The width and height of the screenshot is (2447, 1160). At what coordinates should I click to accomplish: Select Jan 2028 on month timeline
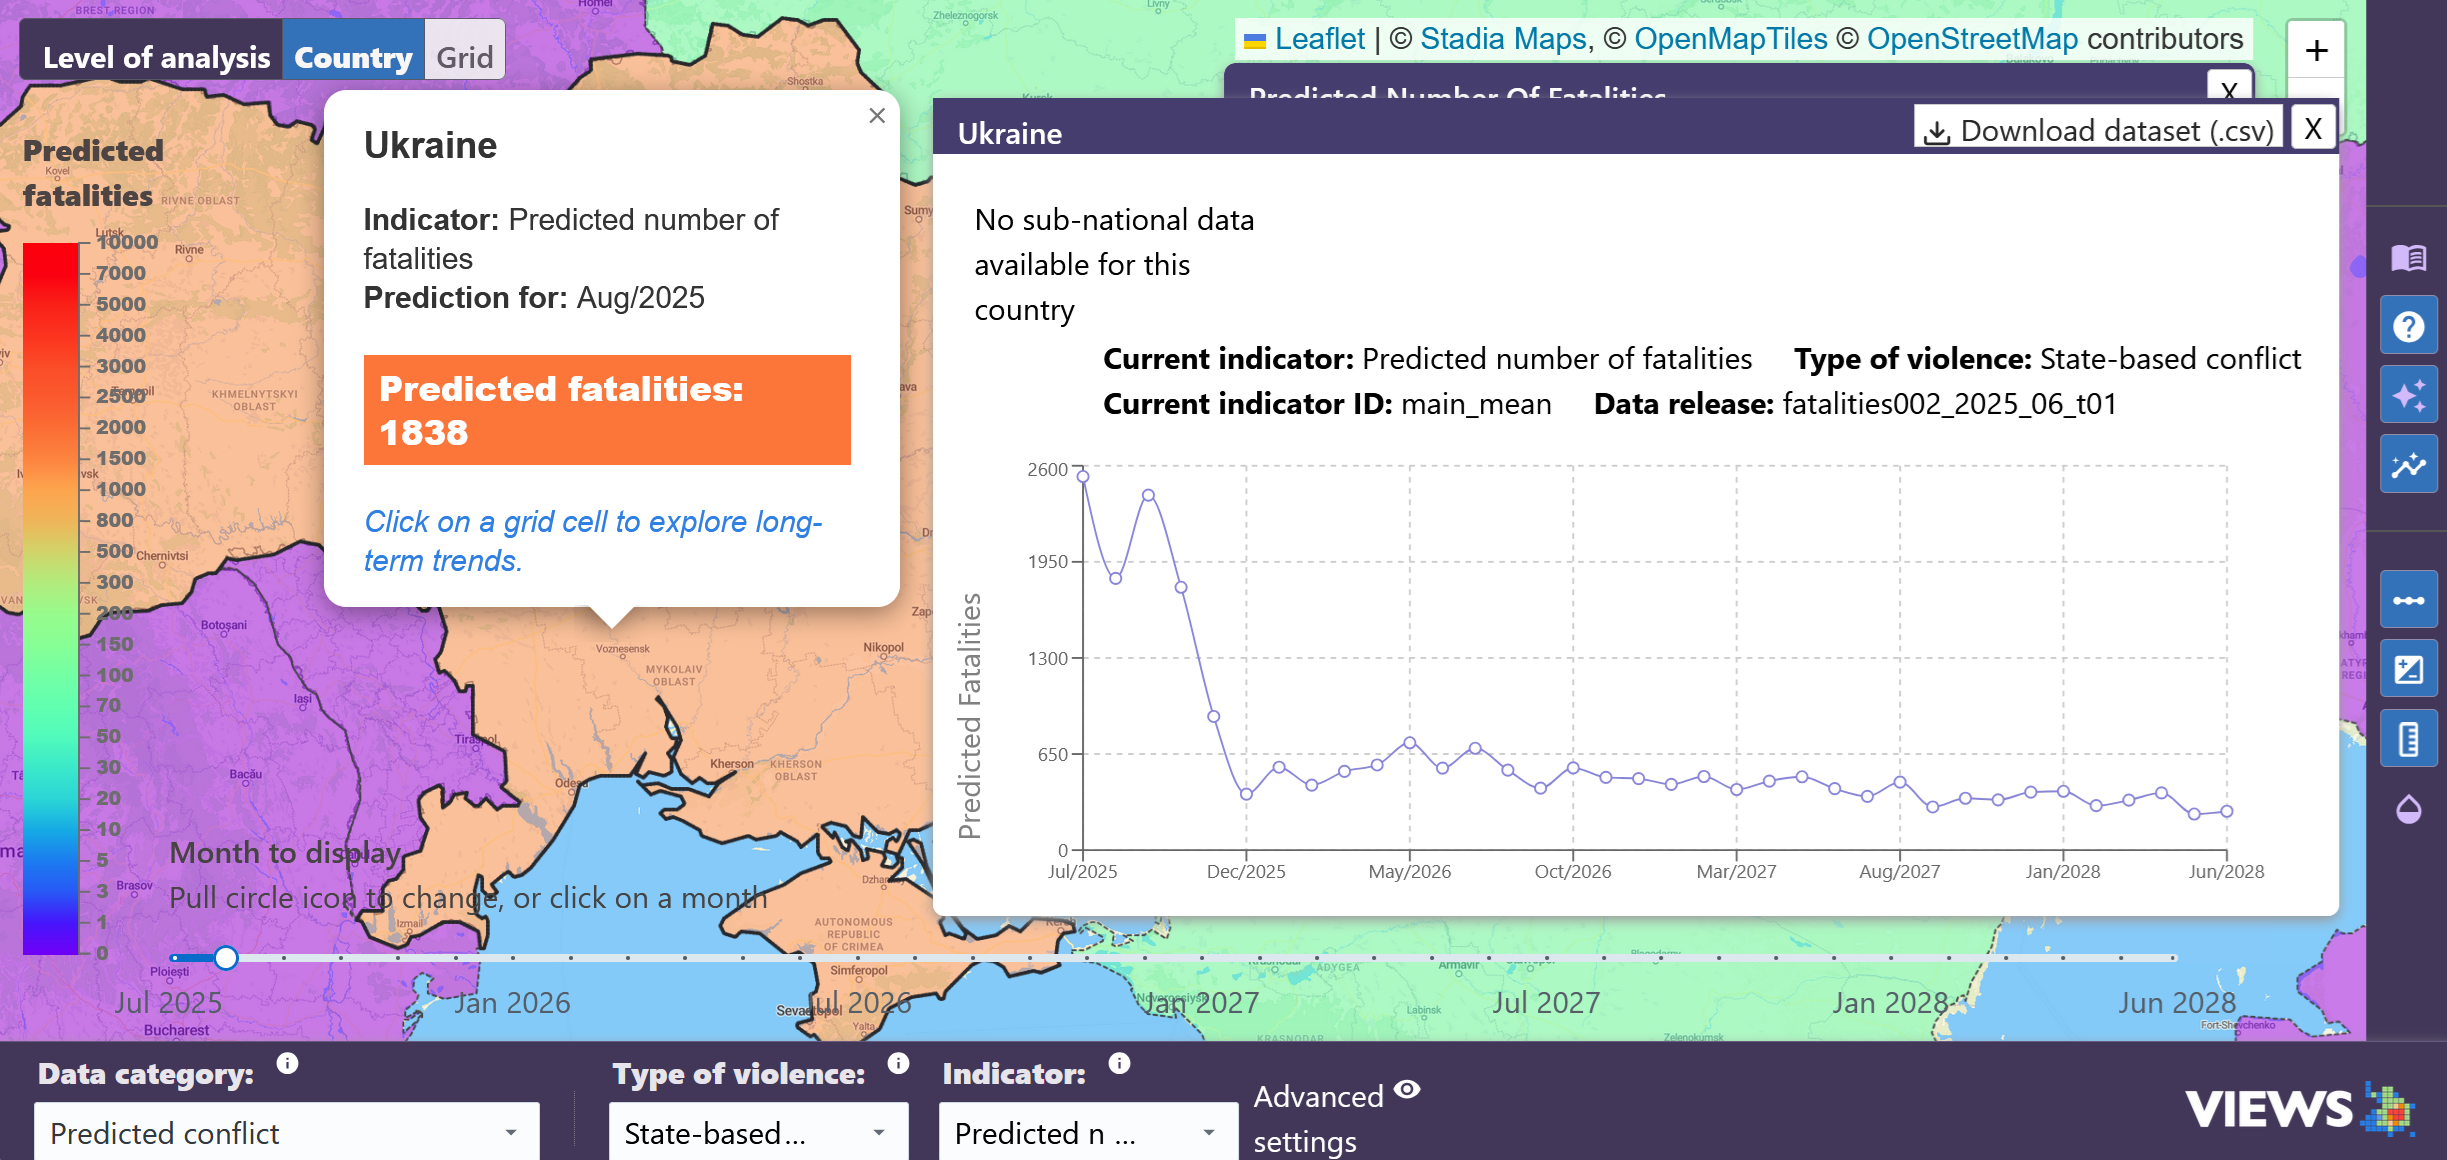(x=1890, y=1003)
